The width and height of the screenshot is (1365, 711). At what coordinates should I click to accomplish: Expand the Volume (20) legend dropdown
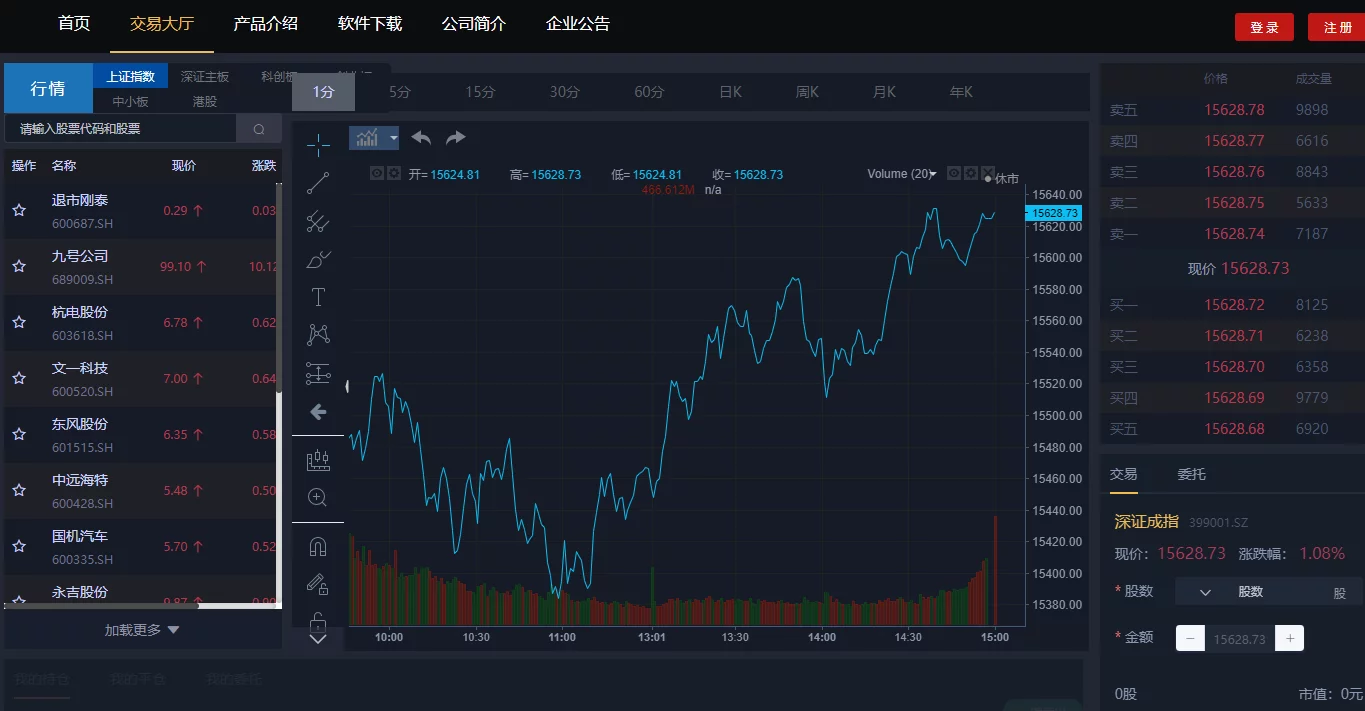(x=933, y=174)
